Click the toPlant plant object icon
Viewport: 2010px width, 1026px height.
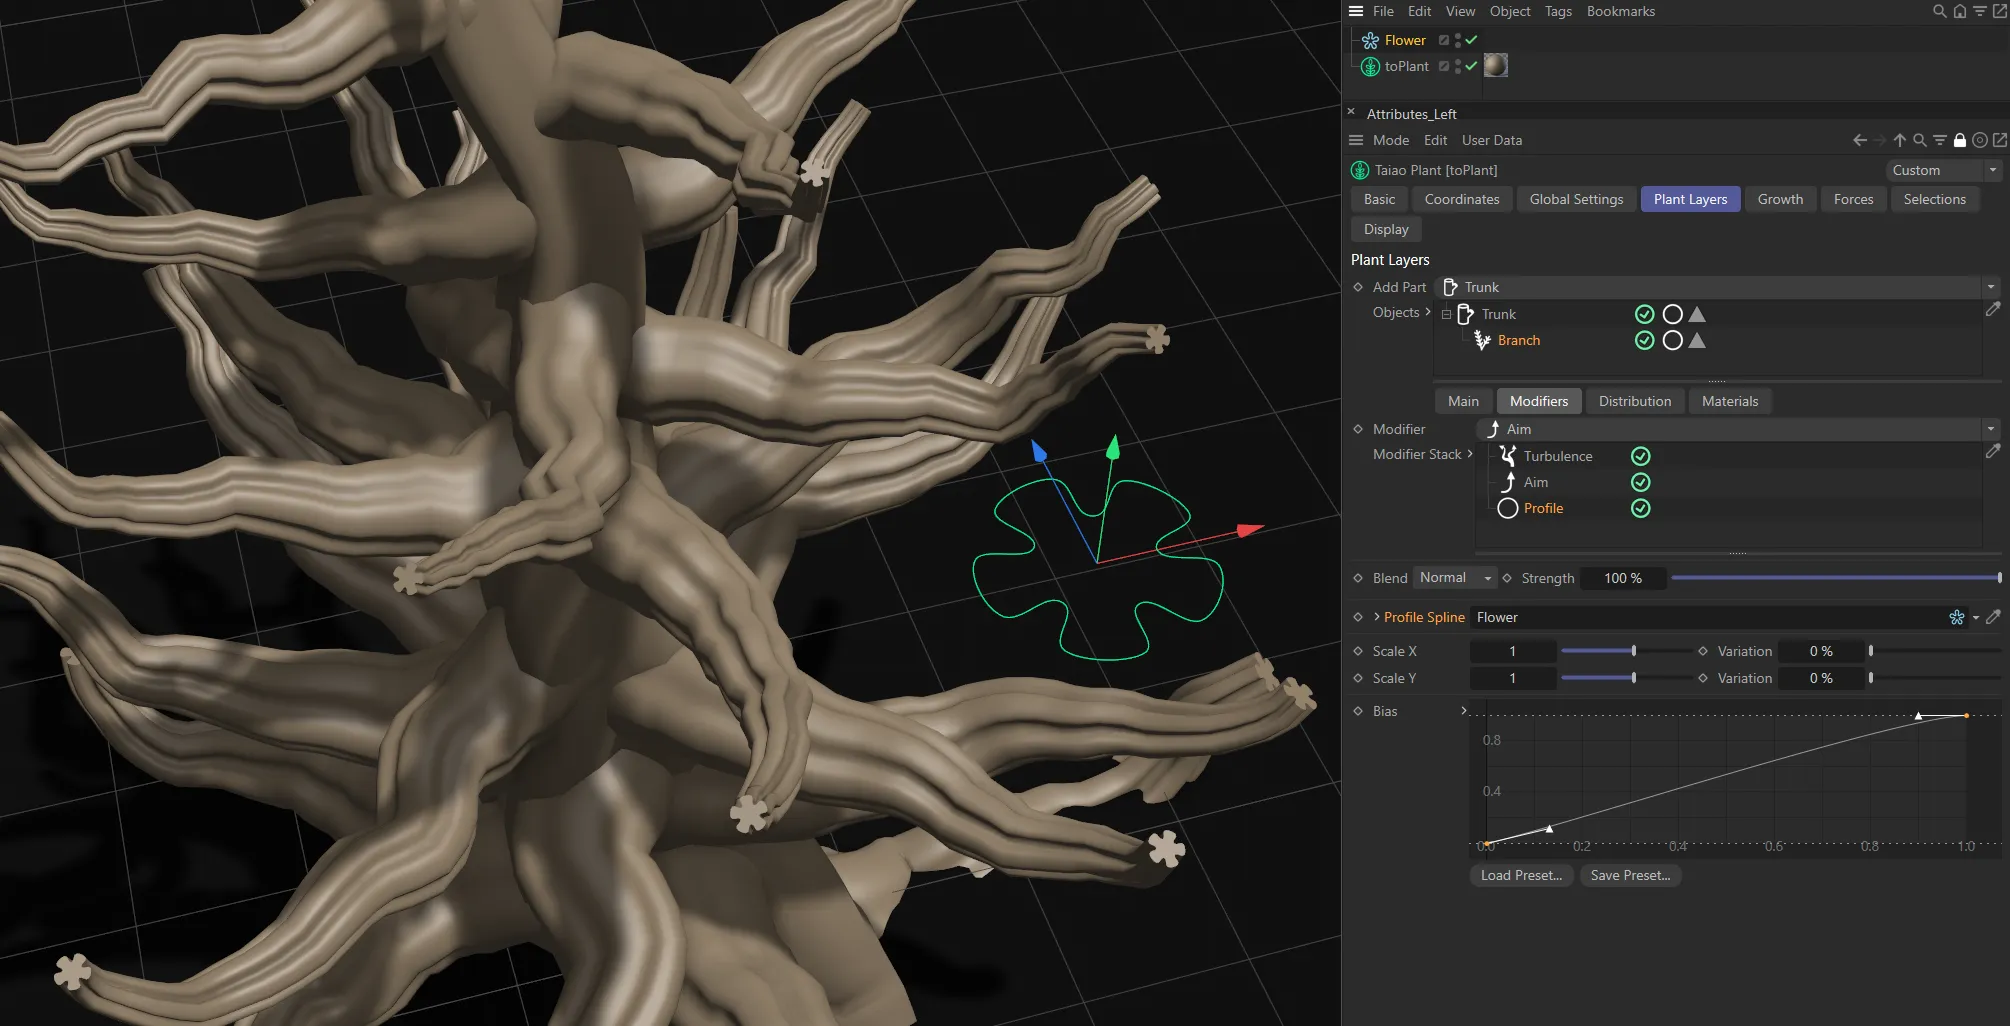point(1369,66)
